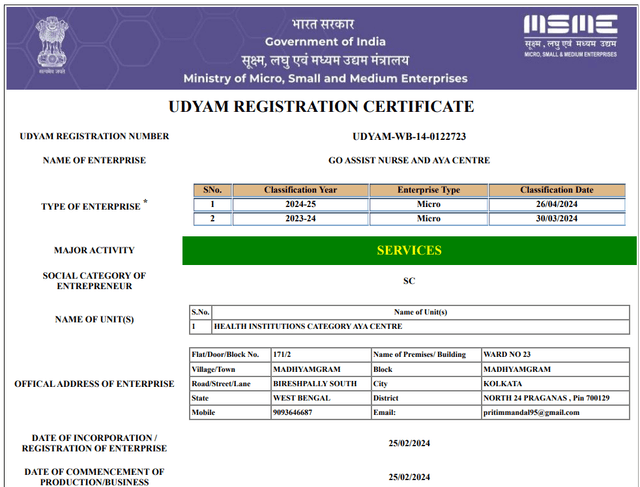Click the Government of India header text
The width and height of the screenshot is (640, 487).
tap(325, 42)
